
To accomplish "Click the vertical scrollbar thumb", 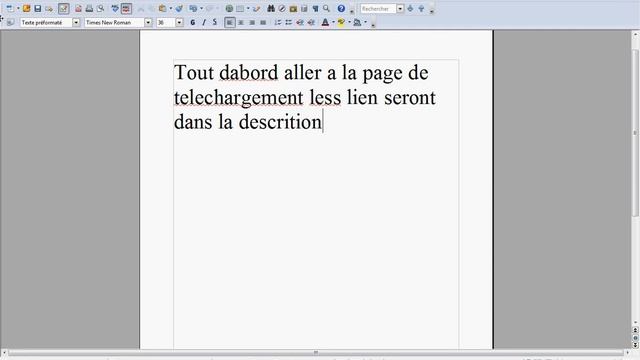I will click(x=635, y=133).
